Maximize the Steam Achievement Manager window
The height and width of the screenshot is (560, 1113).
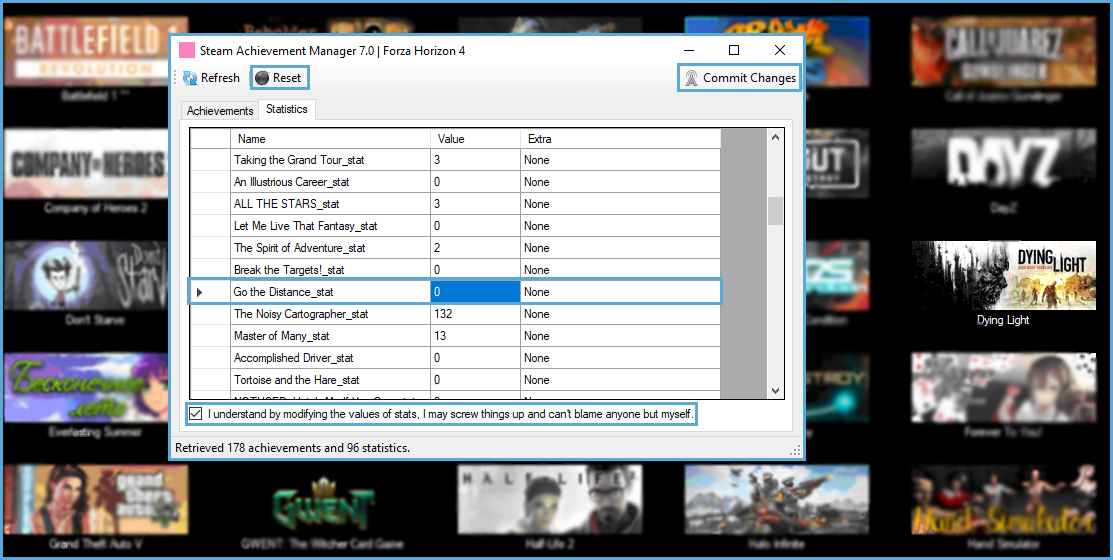[x=734, y=50]
